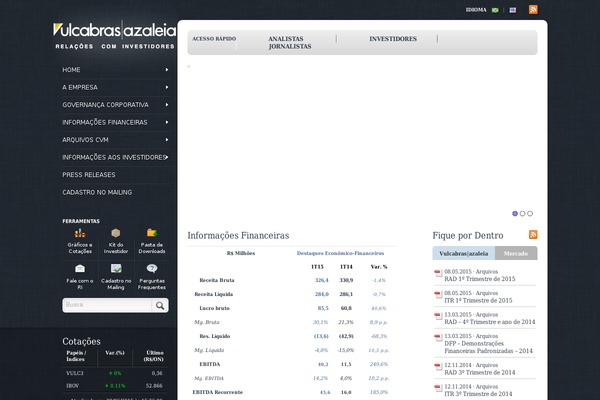Open RAD - 4º Trimestre e ano de 2014
600x400 pixels.
click(490, 322)
